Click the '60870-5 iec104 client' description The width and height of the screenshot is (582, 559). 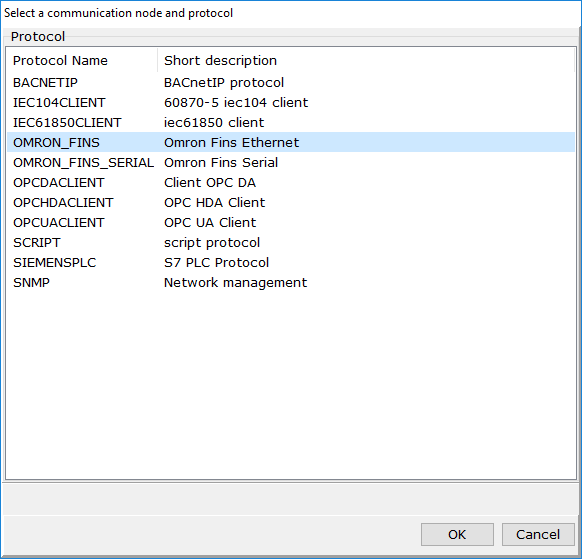click(236, 102)
